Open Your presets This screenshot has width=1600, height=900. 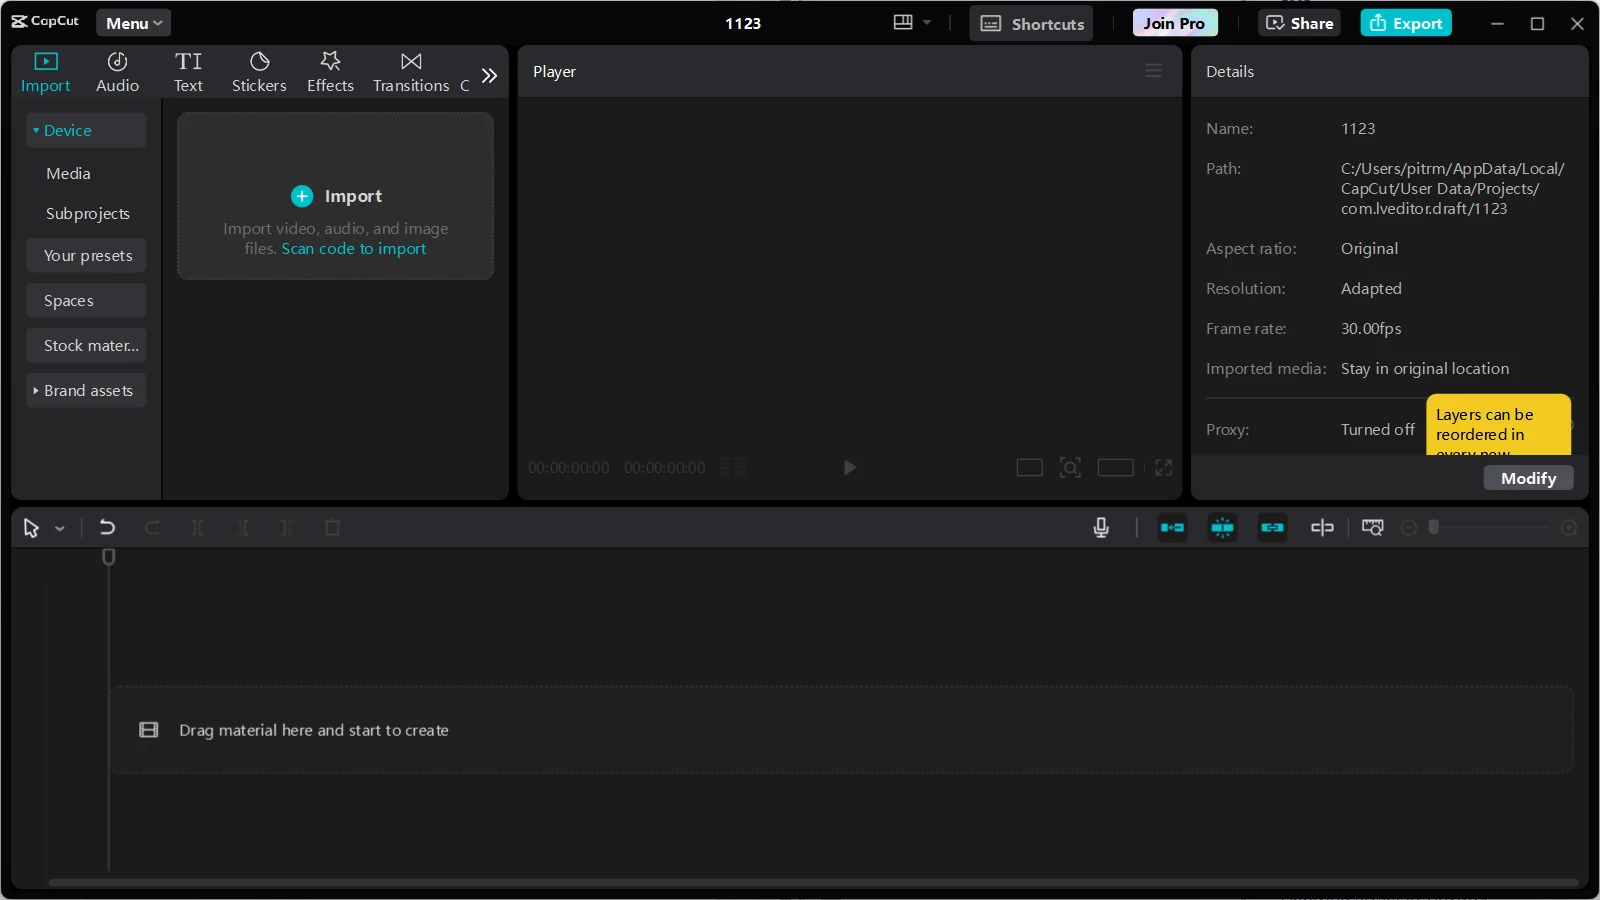(86, 255)
